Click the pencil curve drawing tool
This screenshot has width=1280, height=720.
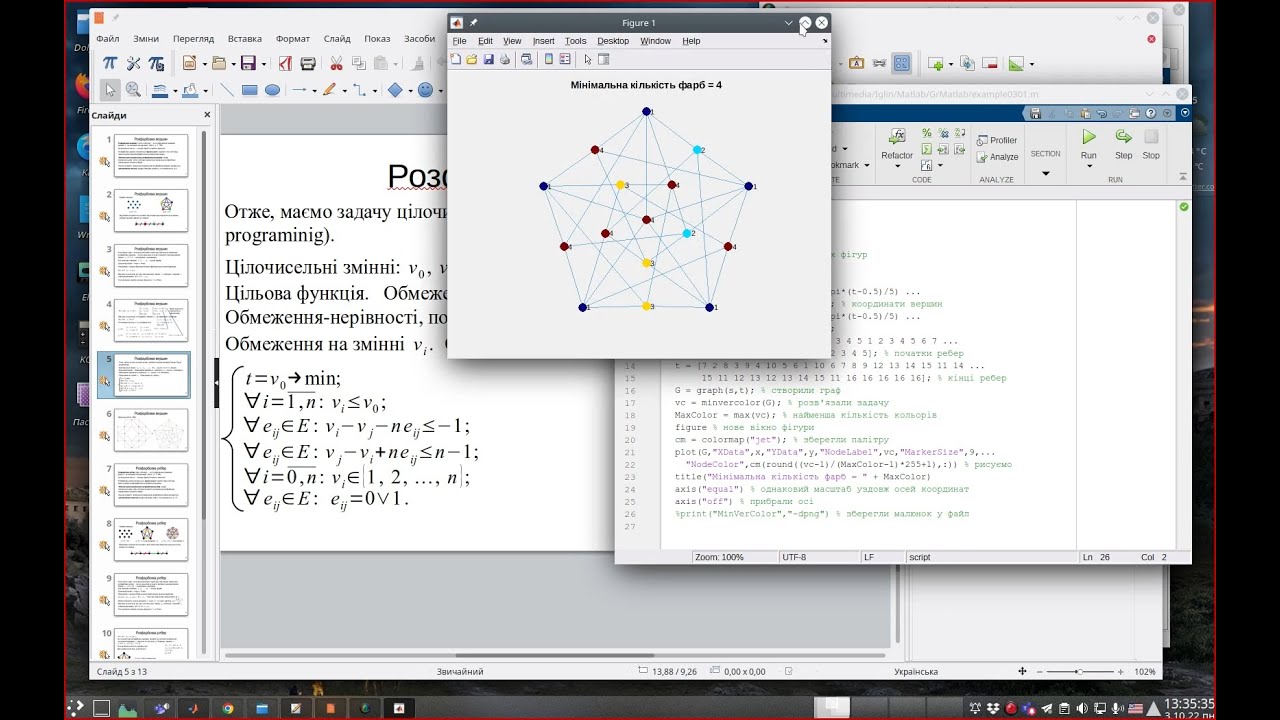(x=327, y=90)
